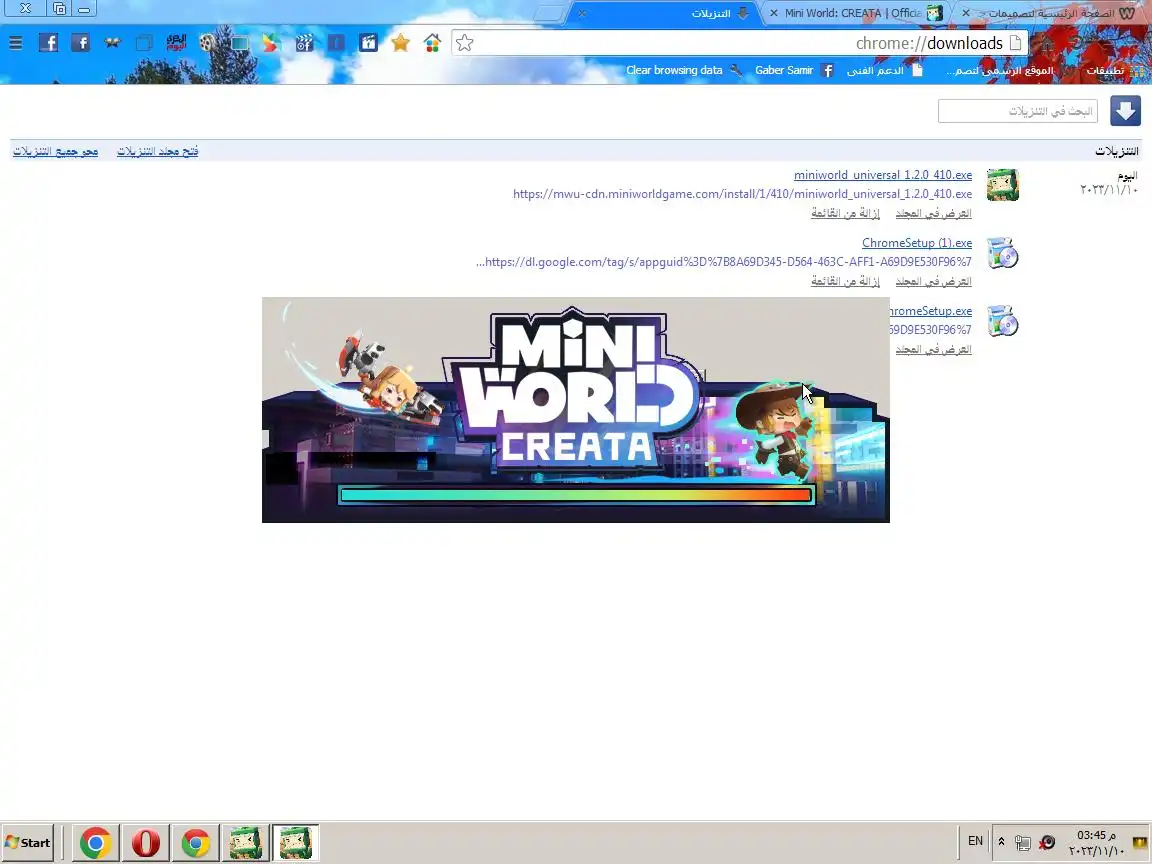Click the page icon in the address bar
The width and height of the screenshot is (1152, 864).
[x=1015, y=43]
